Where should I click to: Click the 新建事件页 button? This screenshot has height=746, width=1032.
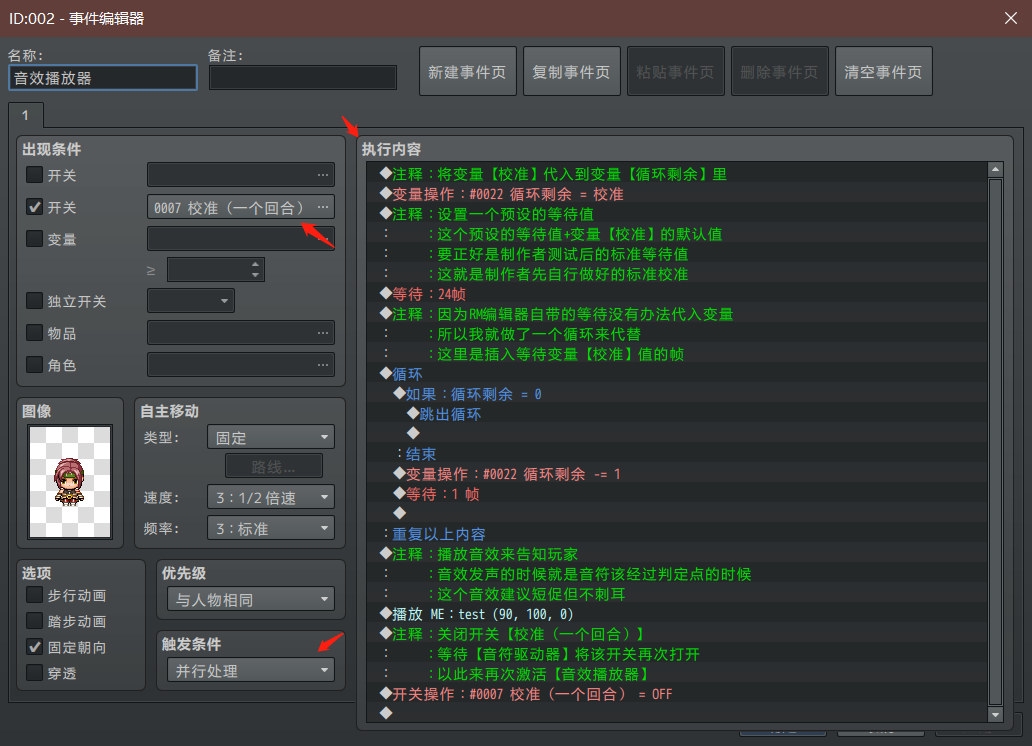point(467,71)
